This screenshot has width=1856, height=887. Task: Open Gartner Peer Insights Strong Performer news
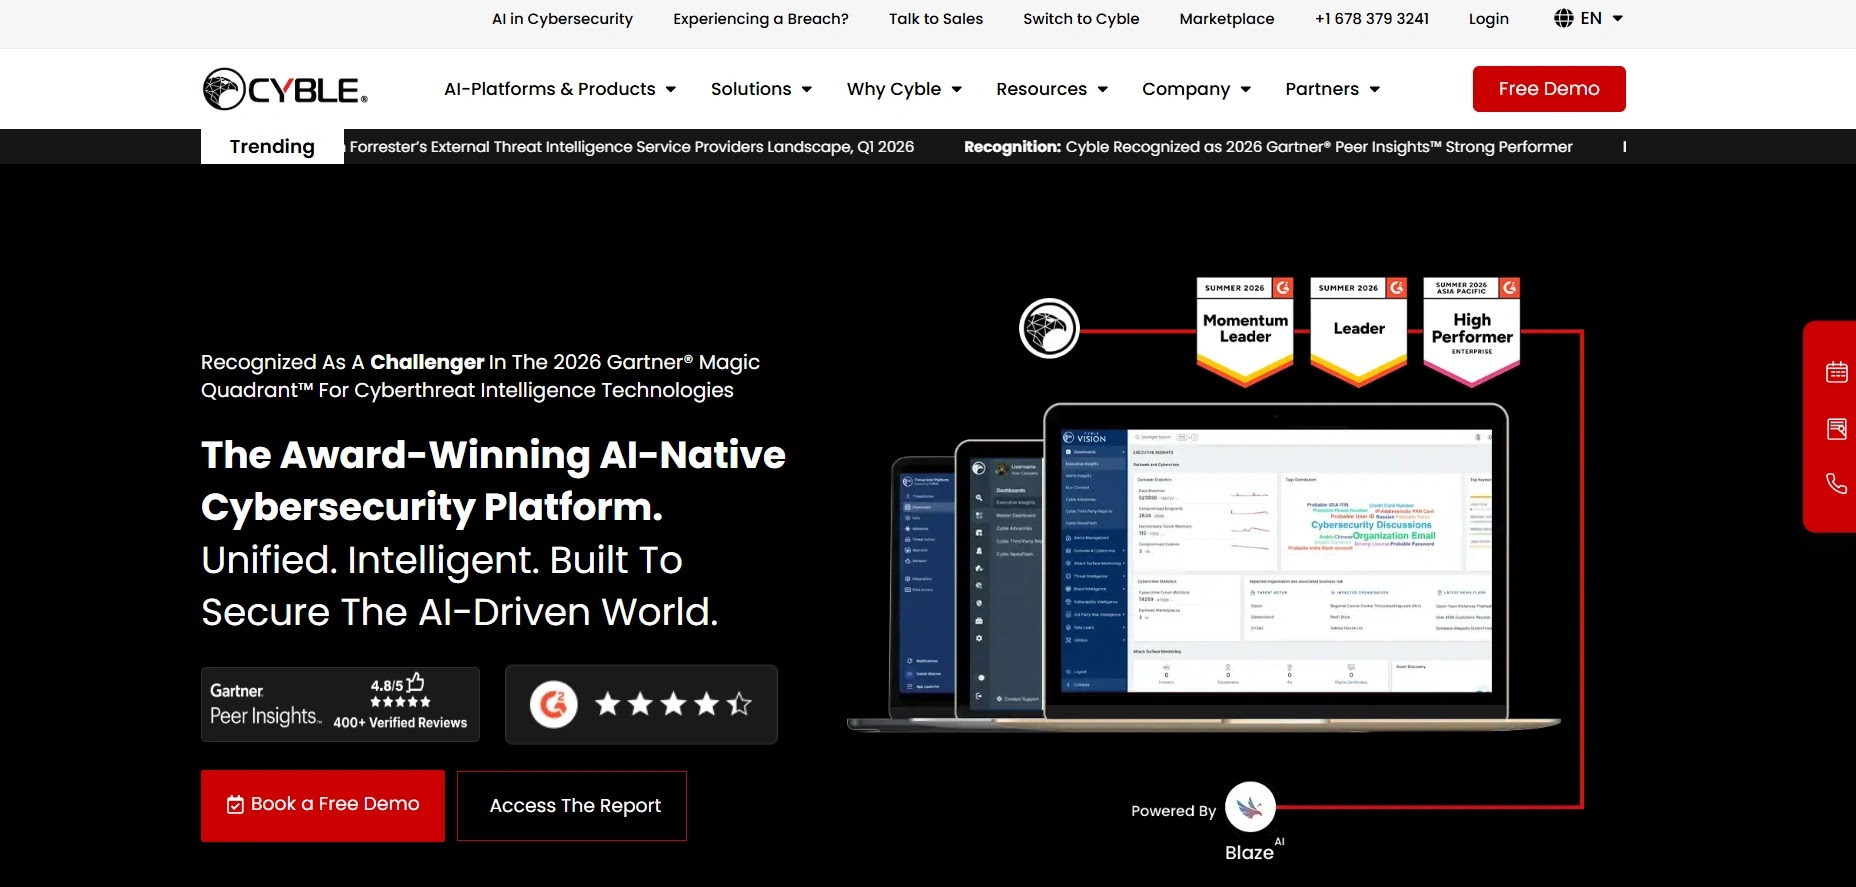coord(1268,147)
